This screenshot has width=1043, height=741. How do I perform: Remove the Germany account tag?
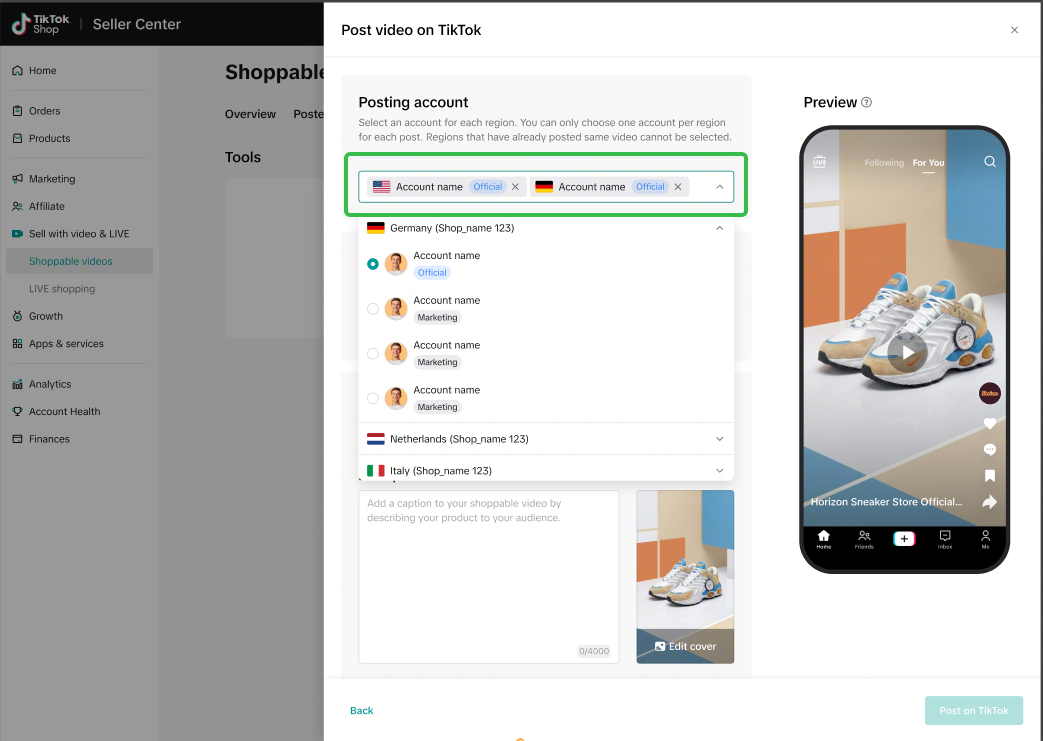tap(678, 187)
